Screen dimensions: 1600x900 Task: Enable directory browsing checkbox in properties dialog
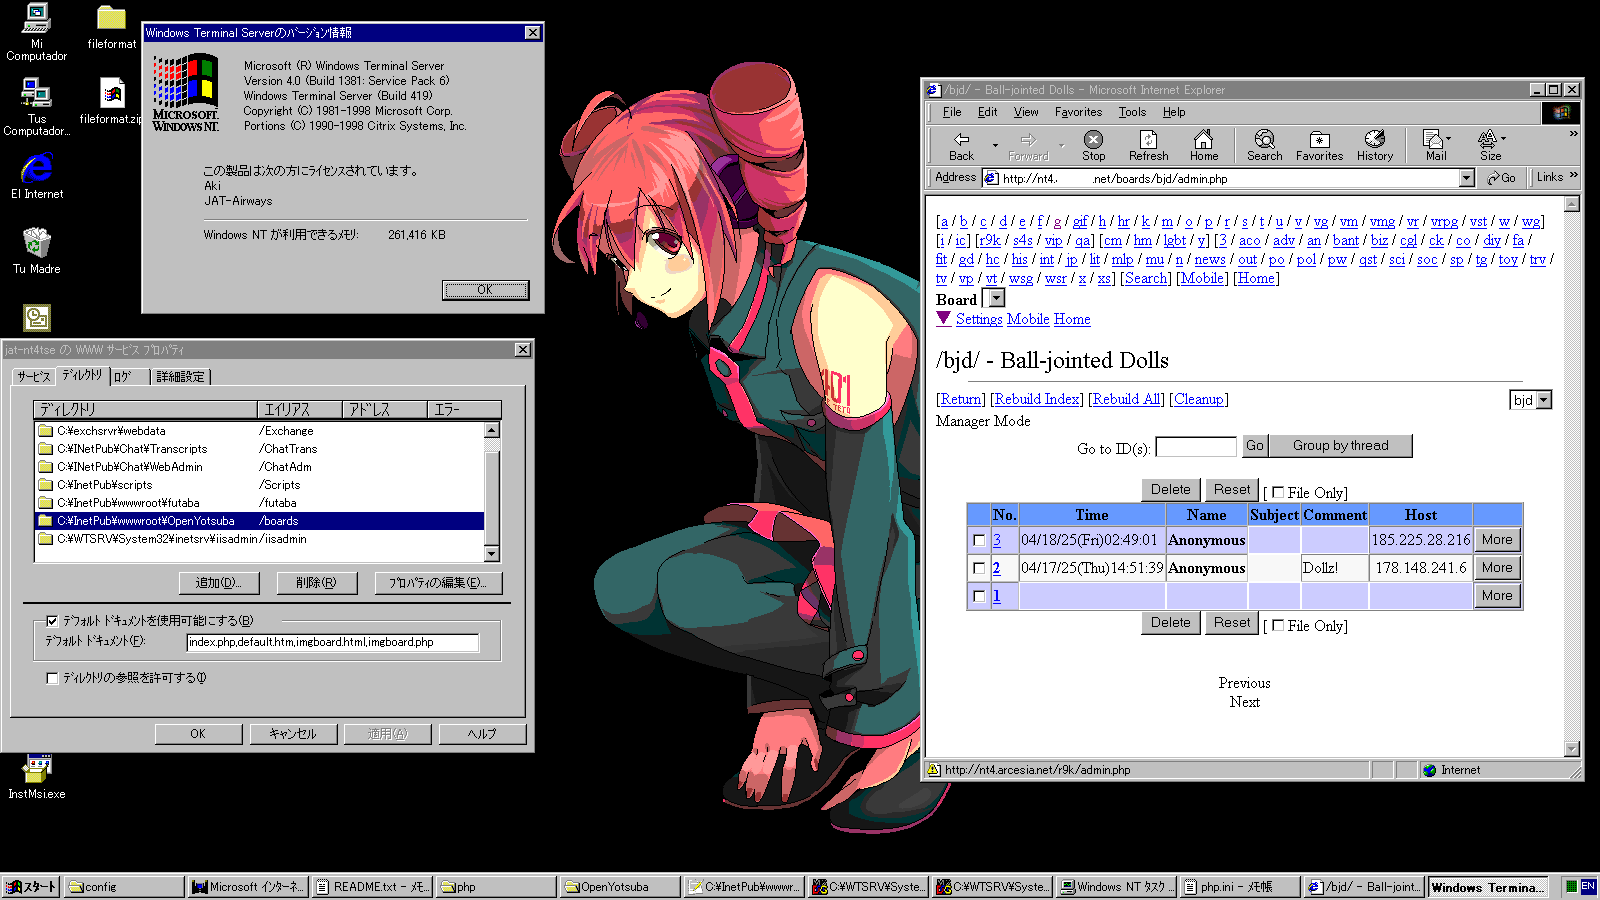coord(52,678)
